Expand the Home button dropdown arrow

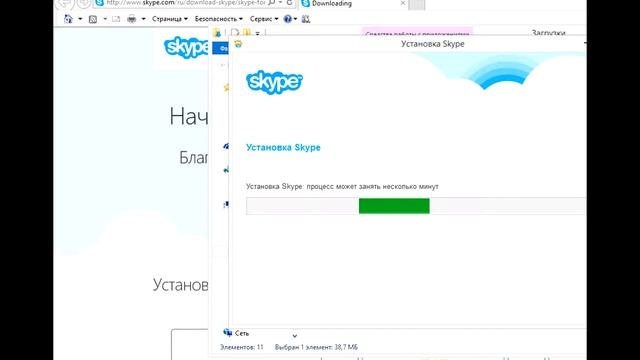[x=80, y=19]
